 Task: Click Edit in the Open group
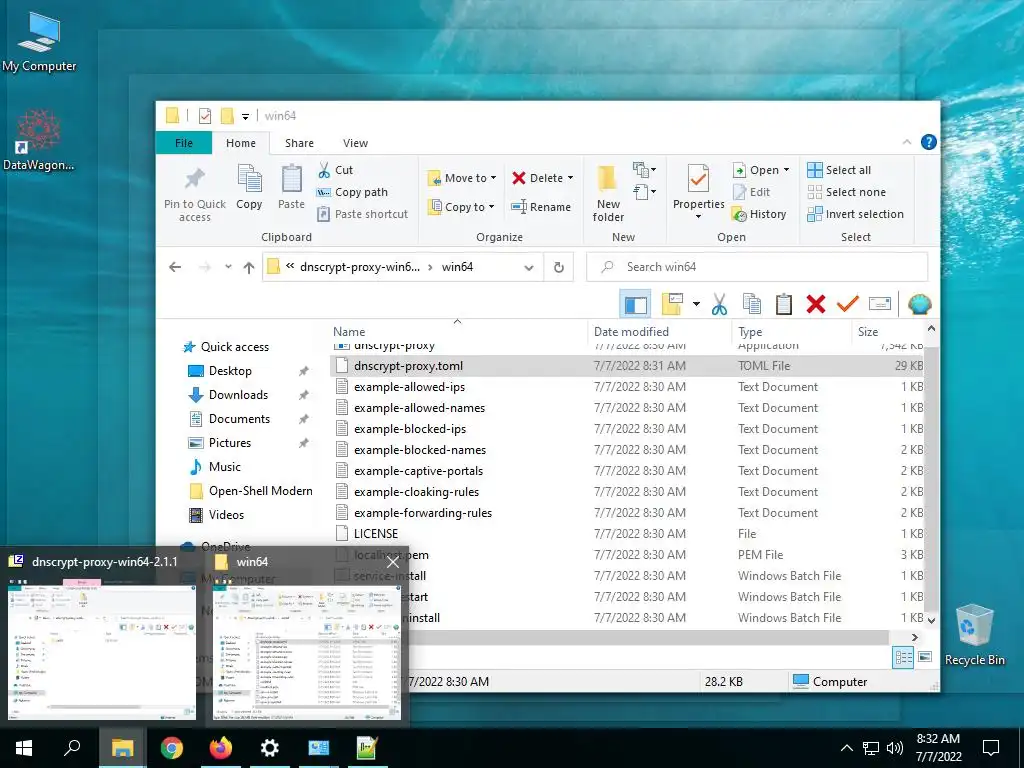[752, 192]
